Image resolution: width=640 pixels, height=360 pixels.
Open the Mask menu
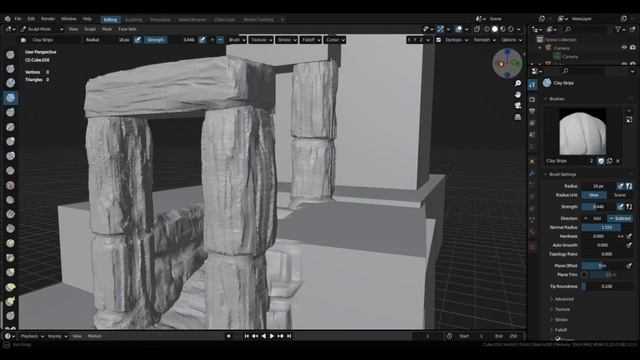coord(107,29)
